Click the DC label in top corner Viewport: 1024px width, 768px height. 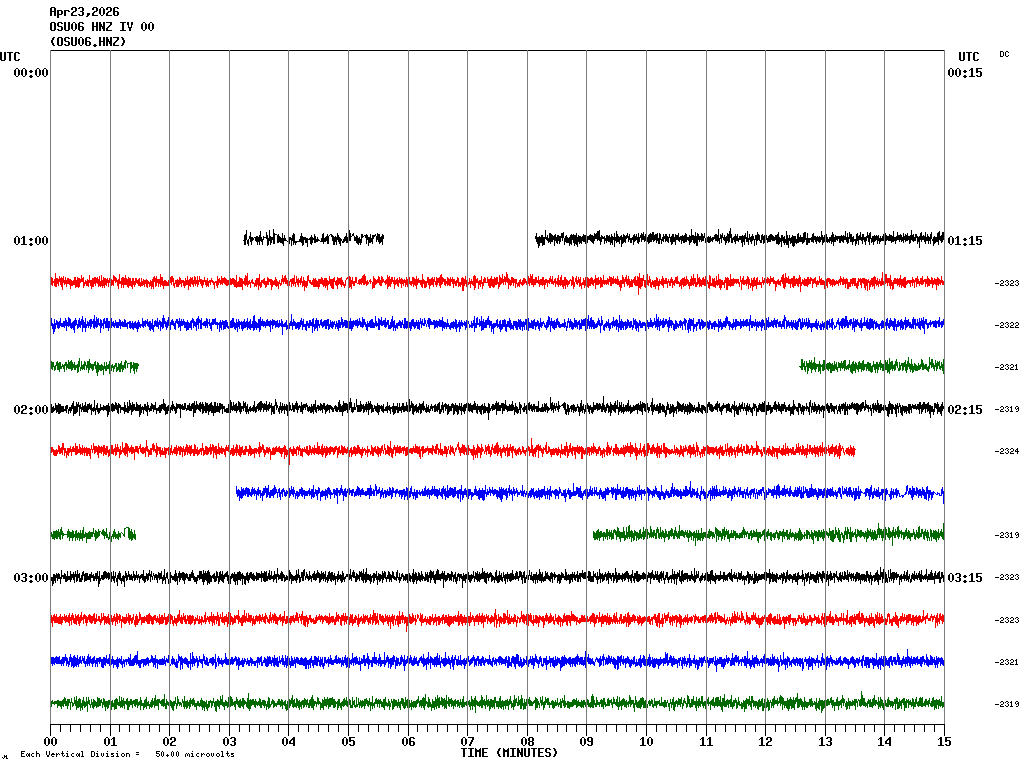pyautogui.click(x=1004, y=54)
